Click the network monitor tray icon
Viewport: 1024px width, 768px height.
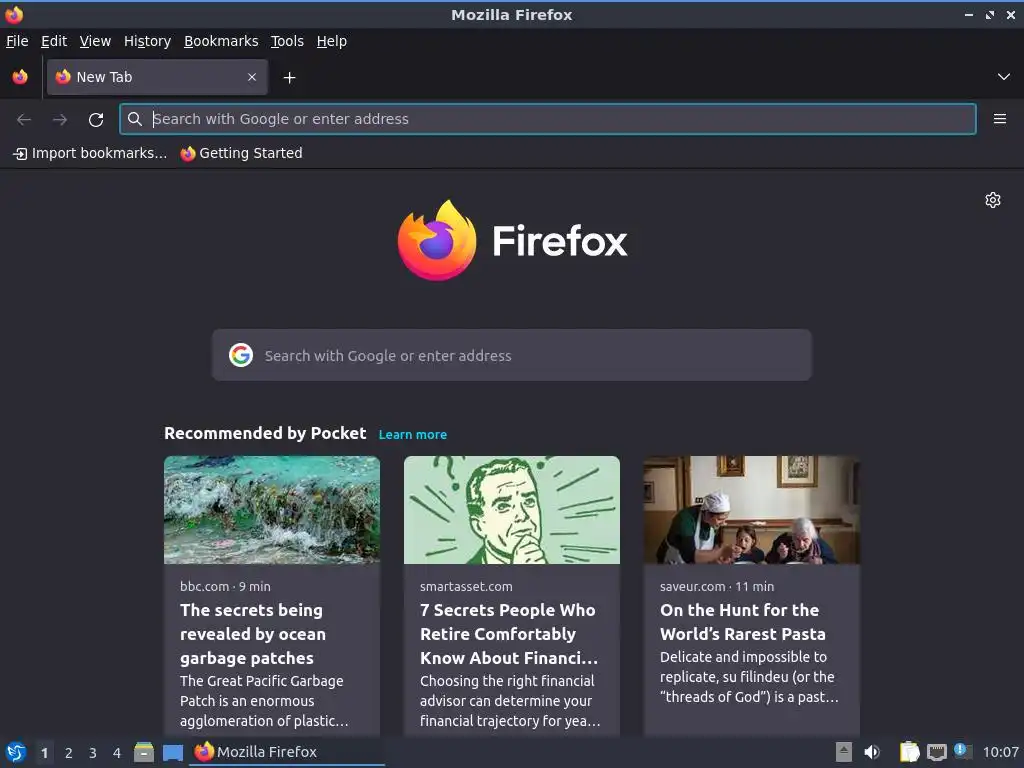click(936, 752)
